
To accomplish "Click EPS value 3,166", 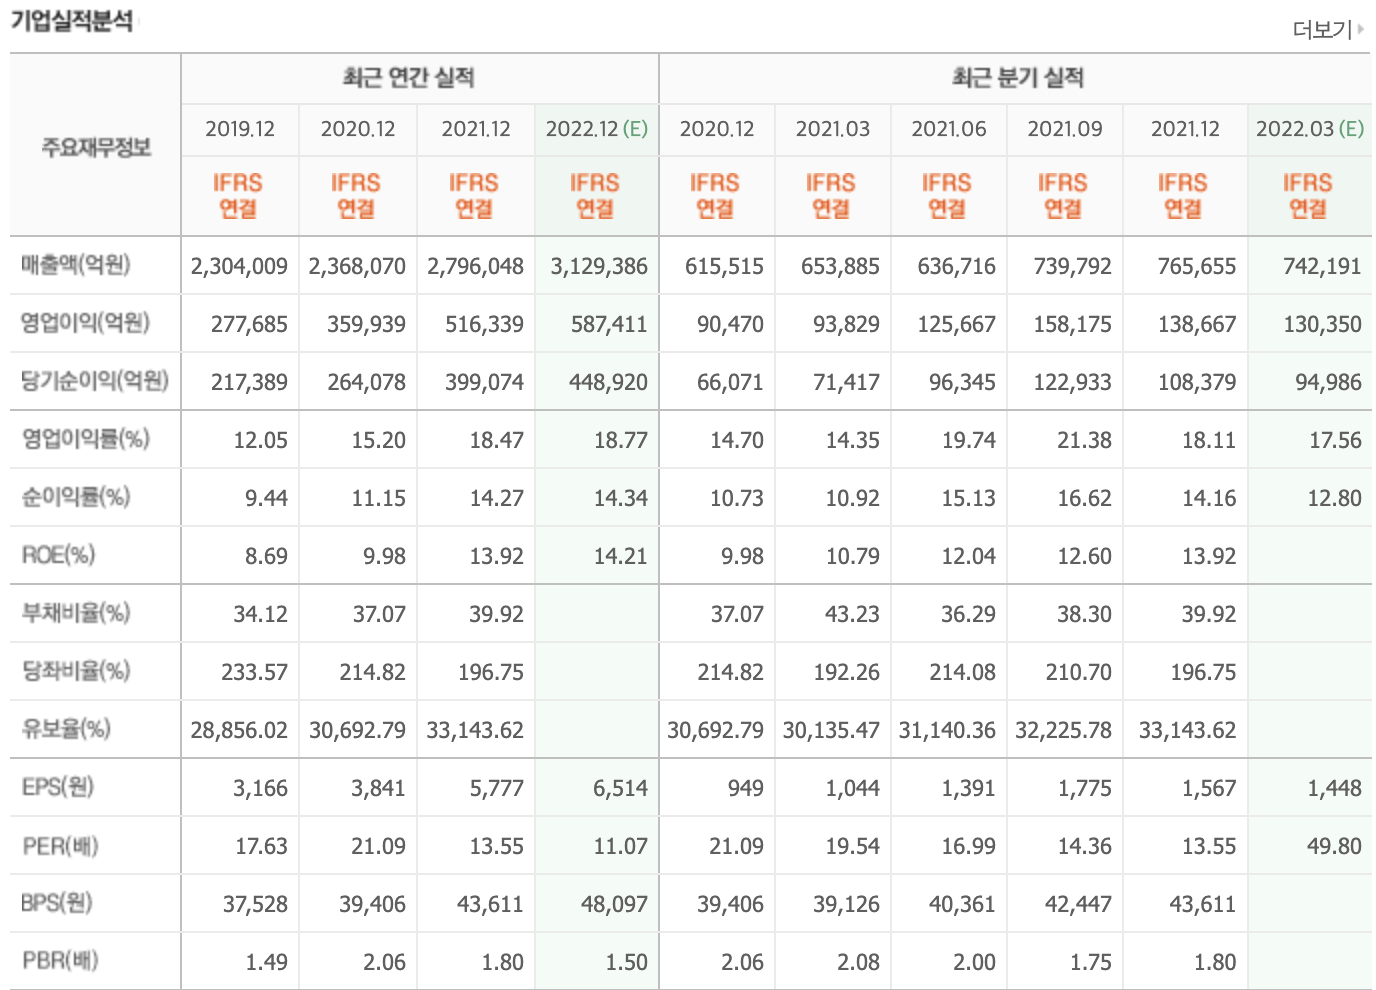I will click(x=261, y=789).
